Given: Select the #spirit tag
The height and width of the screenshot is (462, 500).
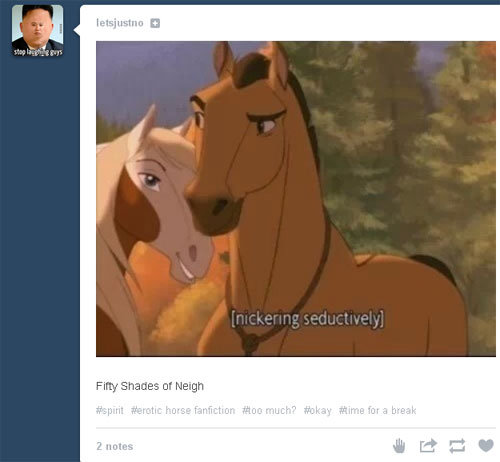Looking at the screenshot, I should pyautogui.click(x=110, y=410).
